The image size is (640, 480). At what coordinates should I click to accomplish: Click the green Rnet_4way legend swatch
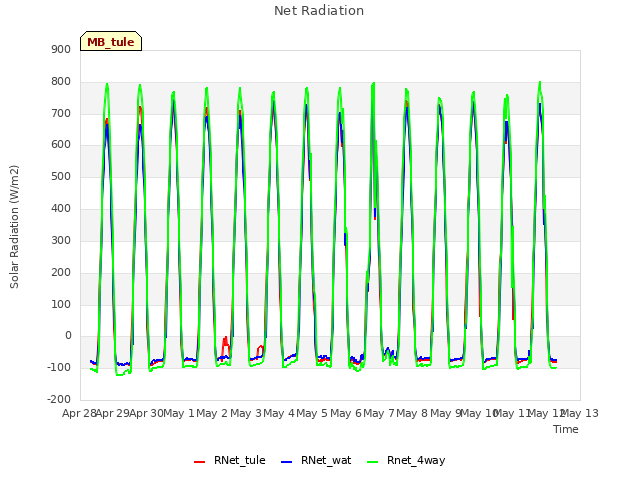(x=373, y=462)
